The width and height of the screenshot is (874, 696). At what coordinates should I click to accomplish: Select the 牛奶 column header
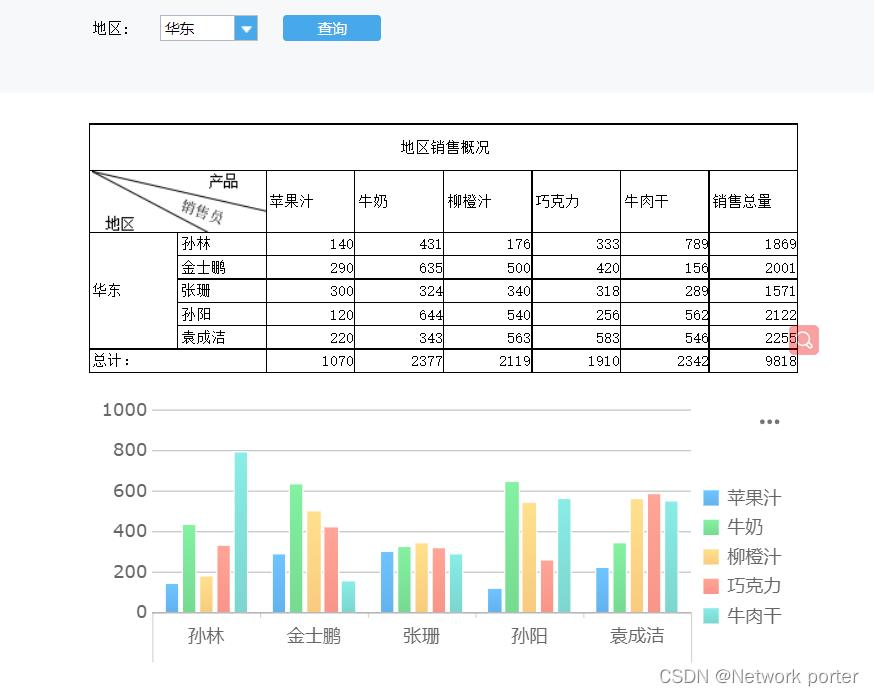399,202
